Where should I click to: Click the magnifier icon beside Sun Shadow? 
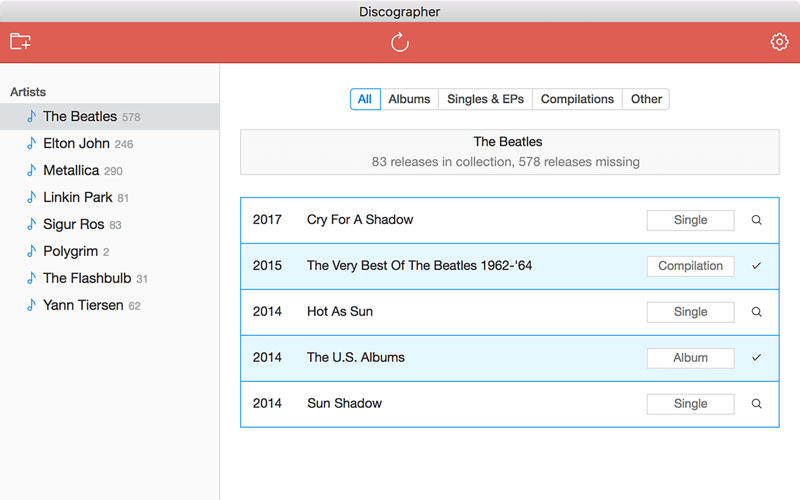[756, 404]
